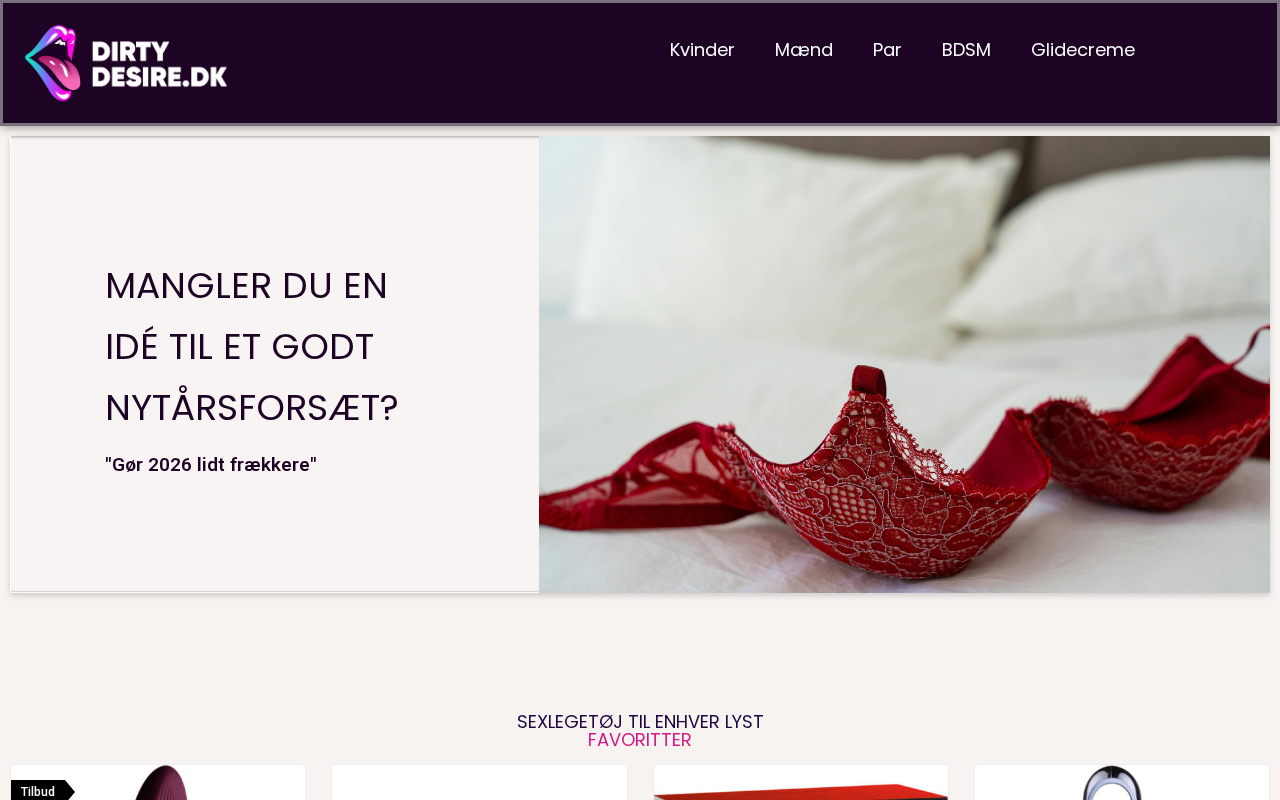Navigate to Glidecreme category
This screenshot has height=800, width=1280.
click(x=1083, y=50)
